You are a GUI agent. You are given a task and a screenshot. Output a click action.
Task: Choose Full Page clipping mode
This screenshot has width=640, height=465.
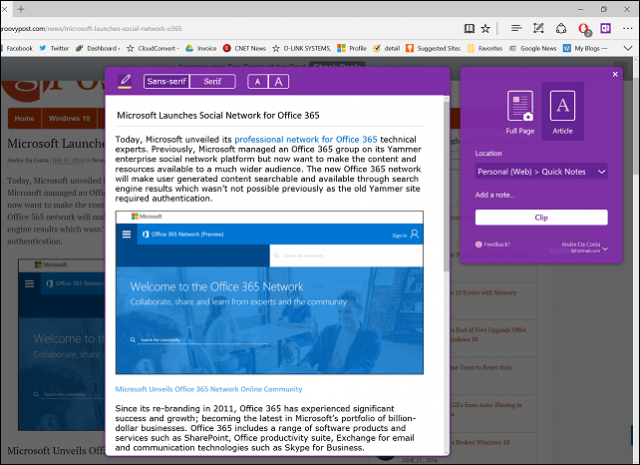(520, 112)
